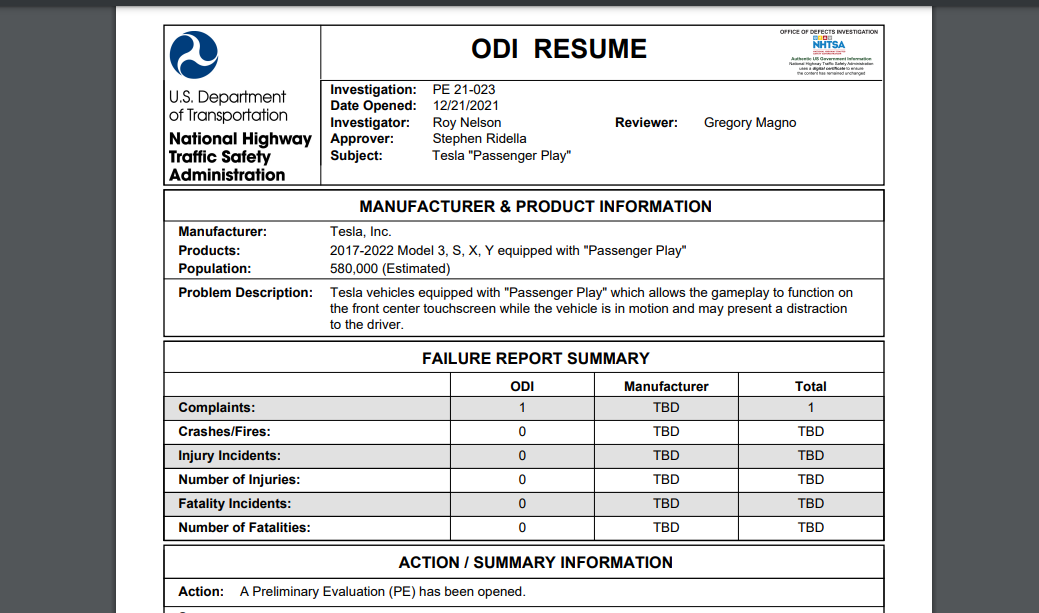Click Manufacturer TBD in Injury Incidents row
The height and width of the screenshot is (613, 1039).
pos(666,455)
